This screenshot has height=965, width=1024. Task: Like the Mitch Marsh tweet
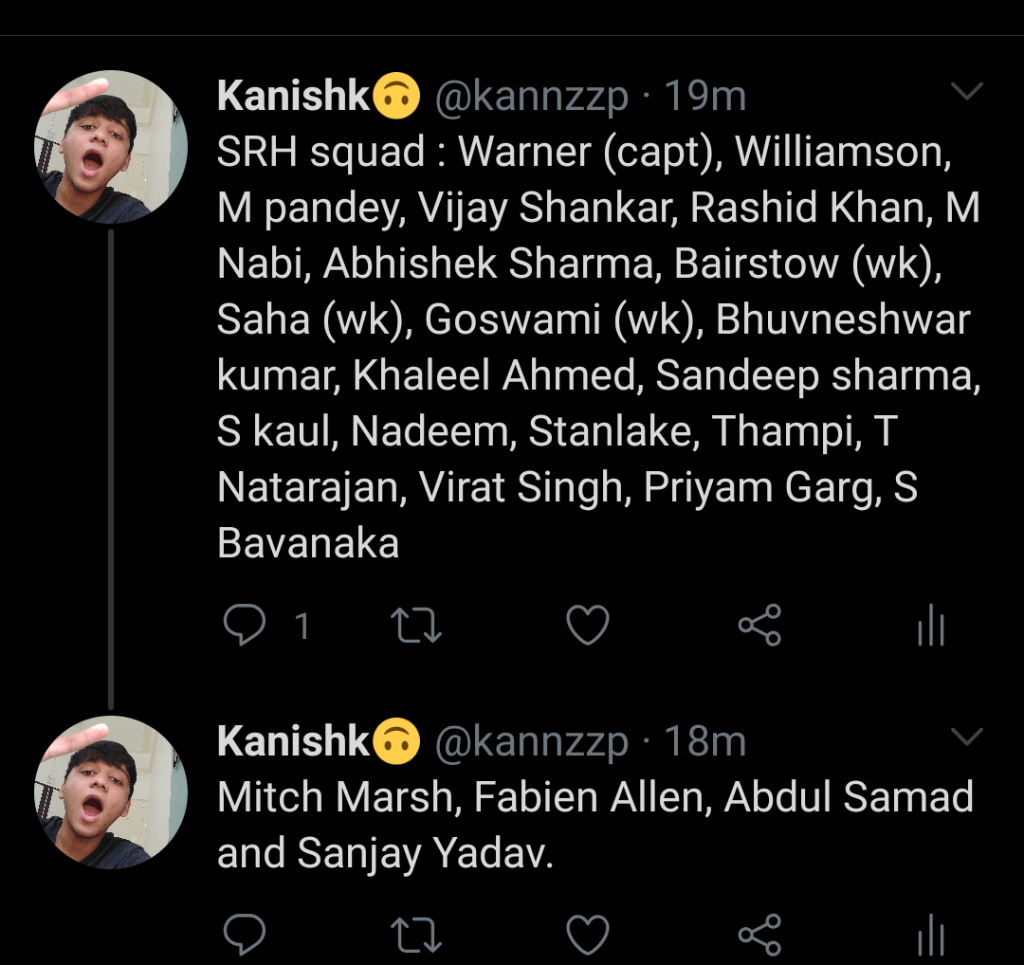(x=588, y=935)
